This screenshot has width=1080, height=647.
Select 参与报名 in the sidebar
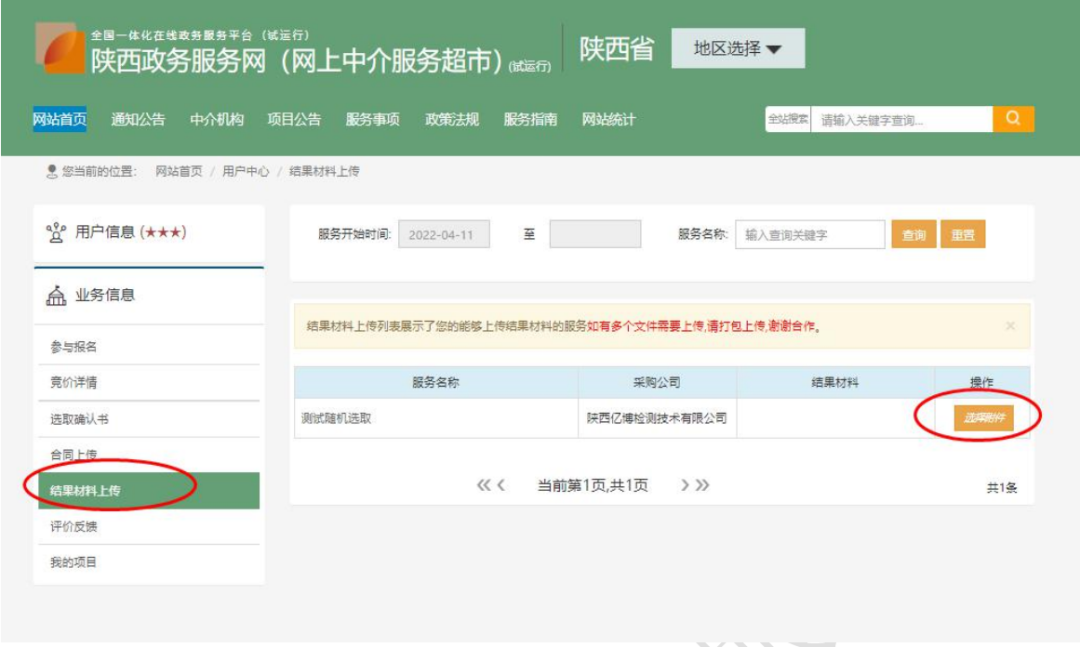[149, 347]
